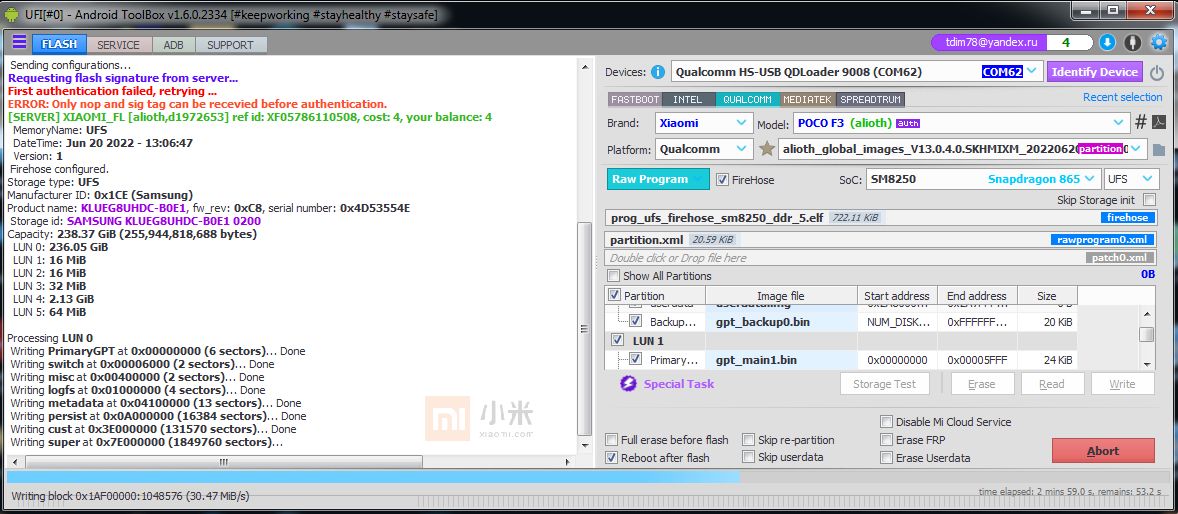Toggle the FireHose checkbox
1178x514 pixels.
[722, 180]
